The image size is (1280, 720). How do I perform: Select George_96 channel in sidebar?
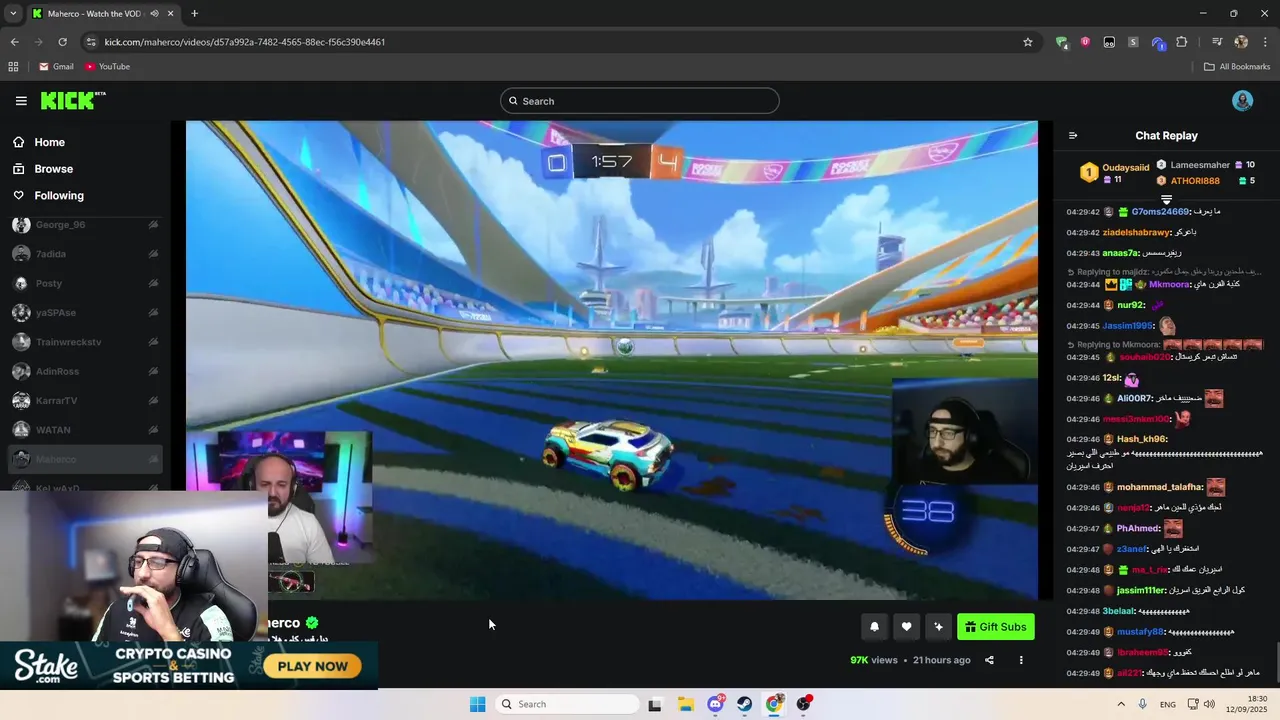point(85,225)
